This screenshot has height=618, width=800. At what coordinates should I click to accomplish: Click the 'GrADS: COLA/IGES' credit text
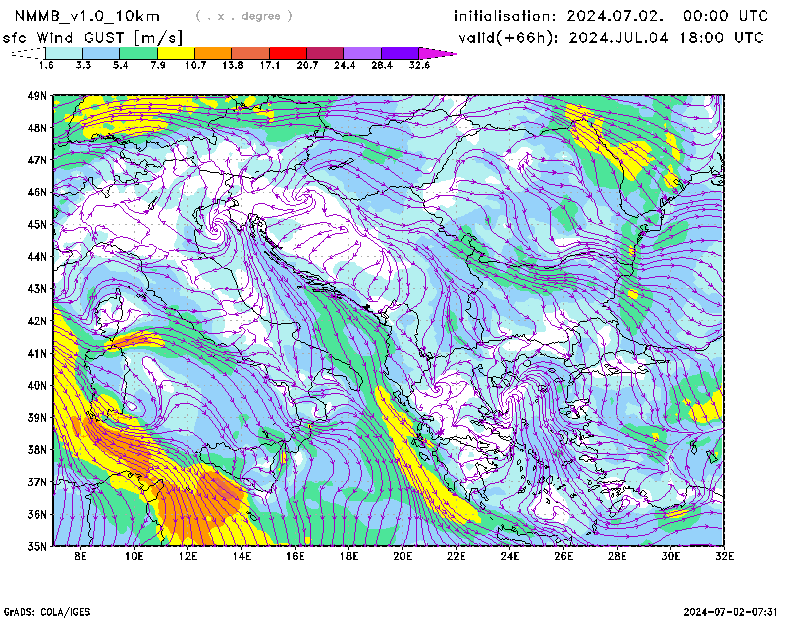point(40,611)
